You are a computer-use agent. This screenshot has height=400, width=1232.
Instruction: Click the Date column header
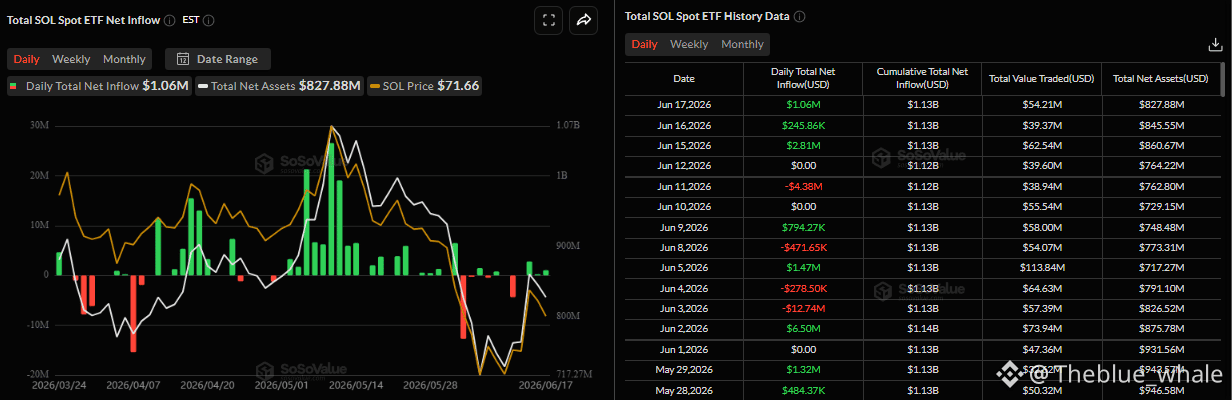pos(684,78)
